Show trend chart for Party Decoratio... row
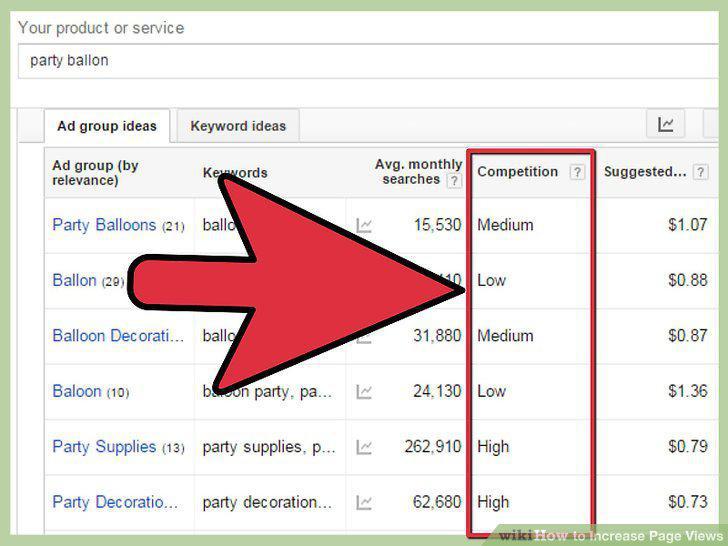This screenshot has height=546, width=728. 364,503
